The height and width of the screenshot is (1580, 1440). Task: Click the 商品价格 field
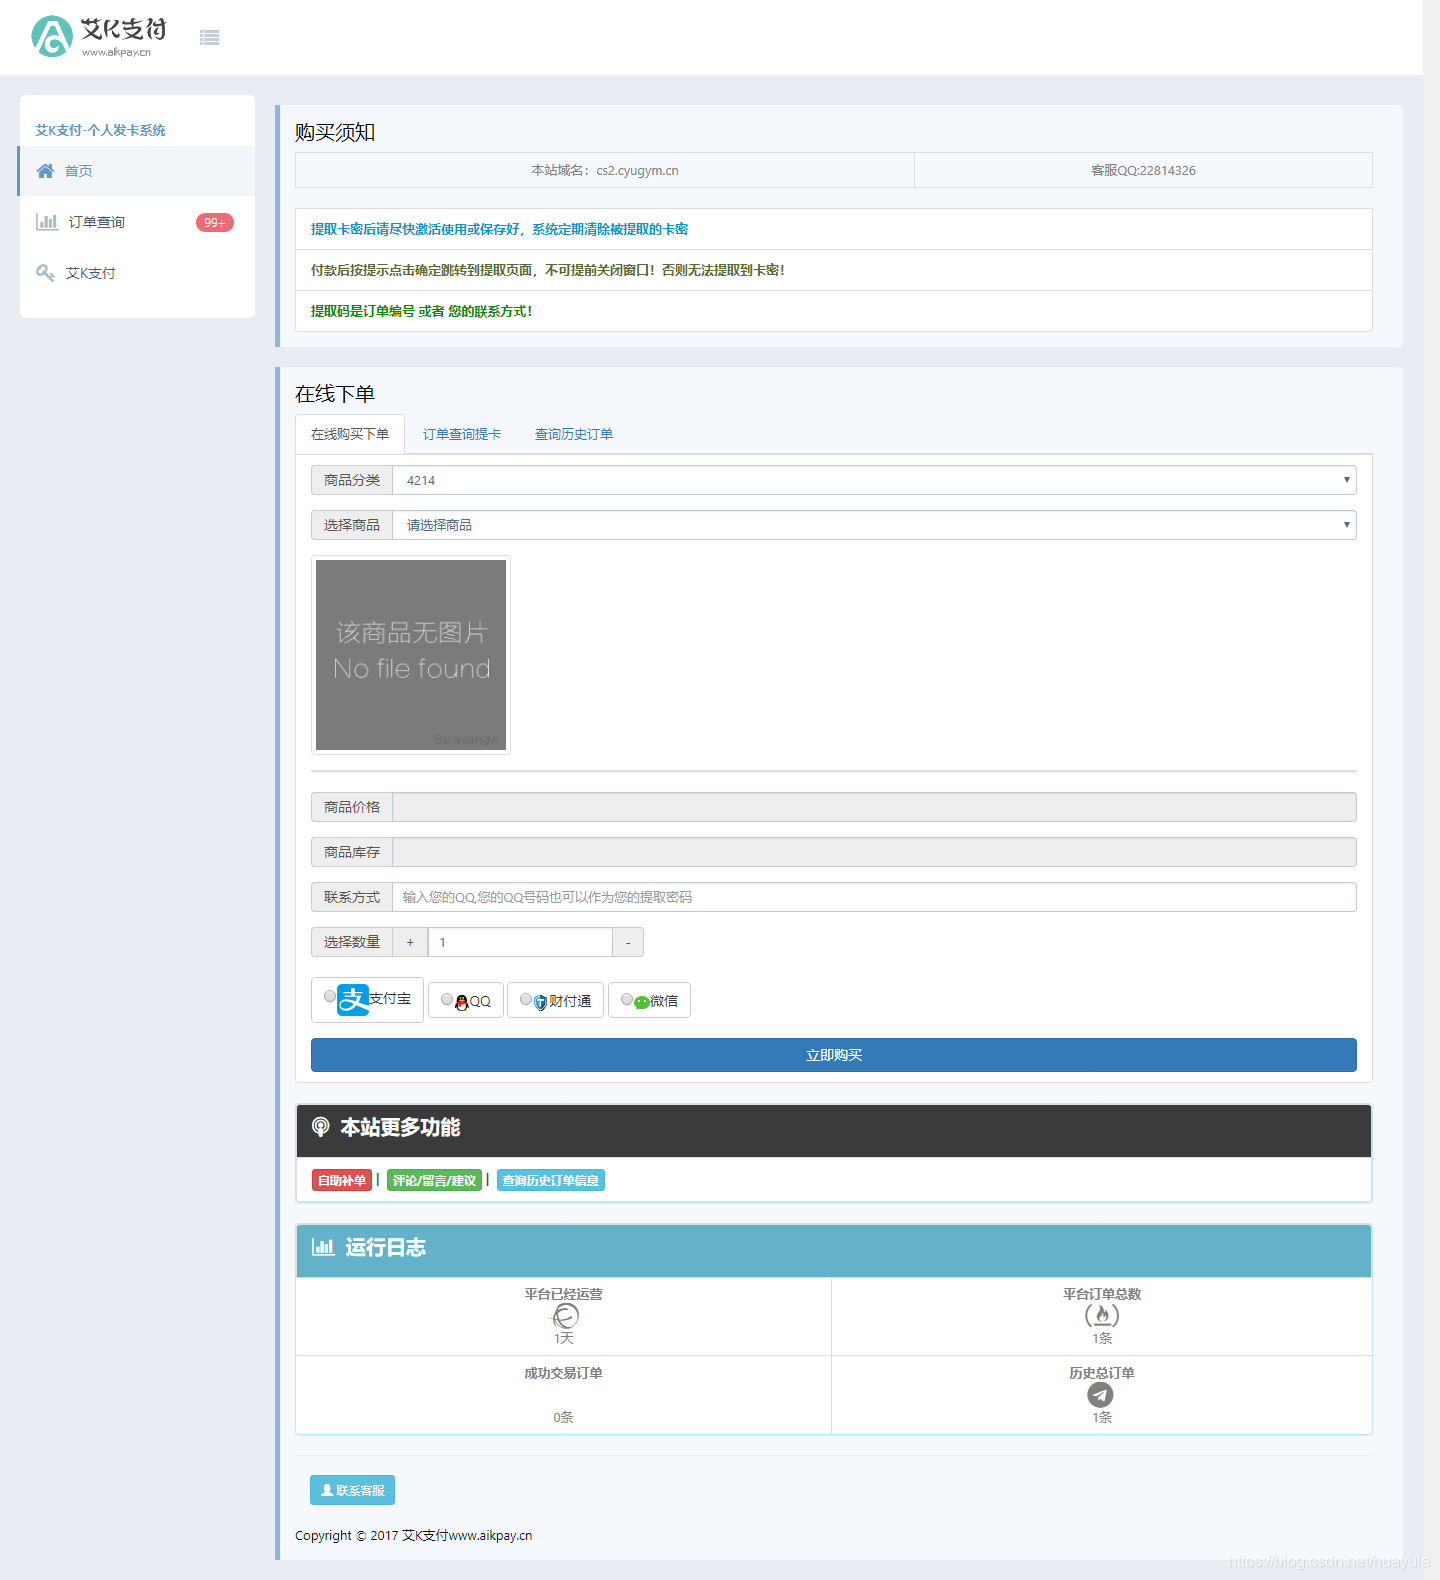874,807
